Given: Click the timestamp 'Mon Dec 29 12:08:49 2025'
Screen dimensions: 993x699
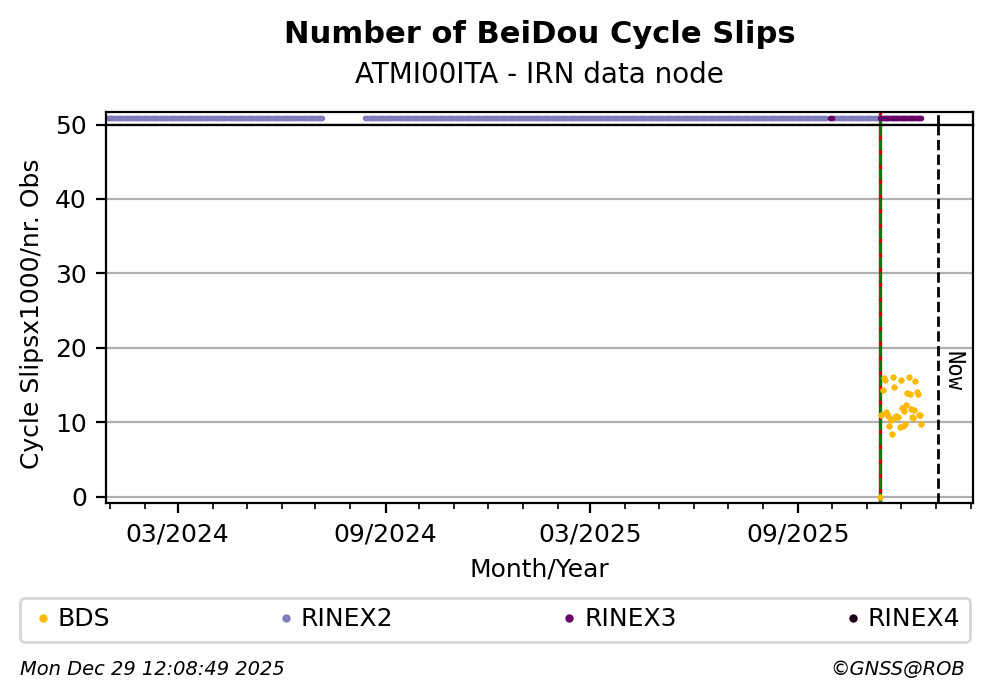Looking at the screenshot, I should pyautogui.click(x=152, y=669).
